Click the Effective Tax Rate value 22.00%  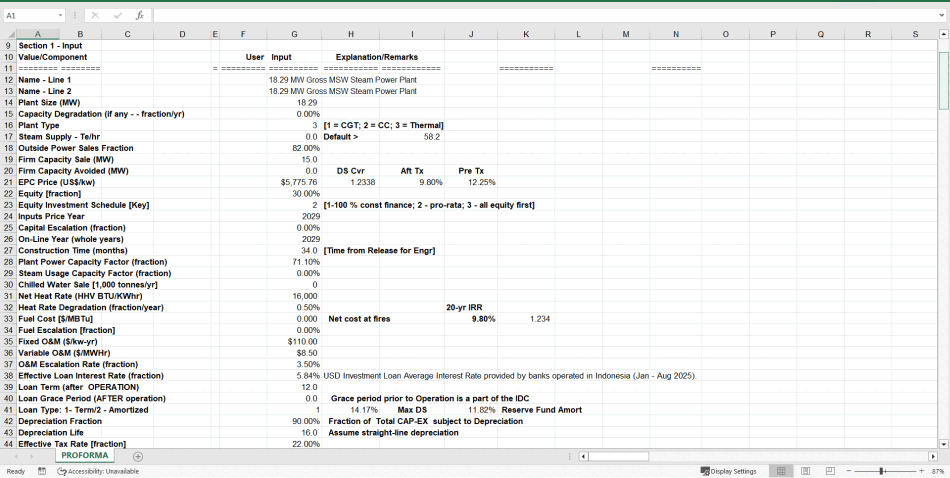(294, 444)
